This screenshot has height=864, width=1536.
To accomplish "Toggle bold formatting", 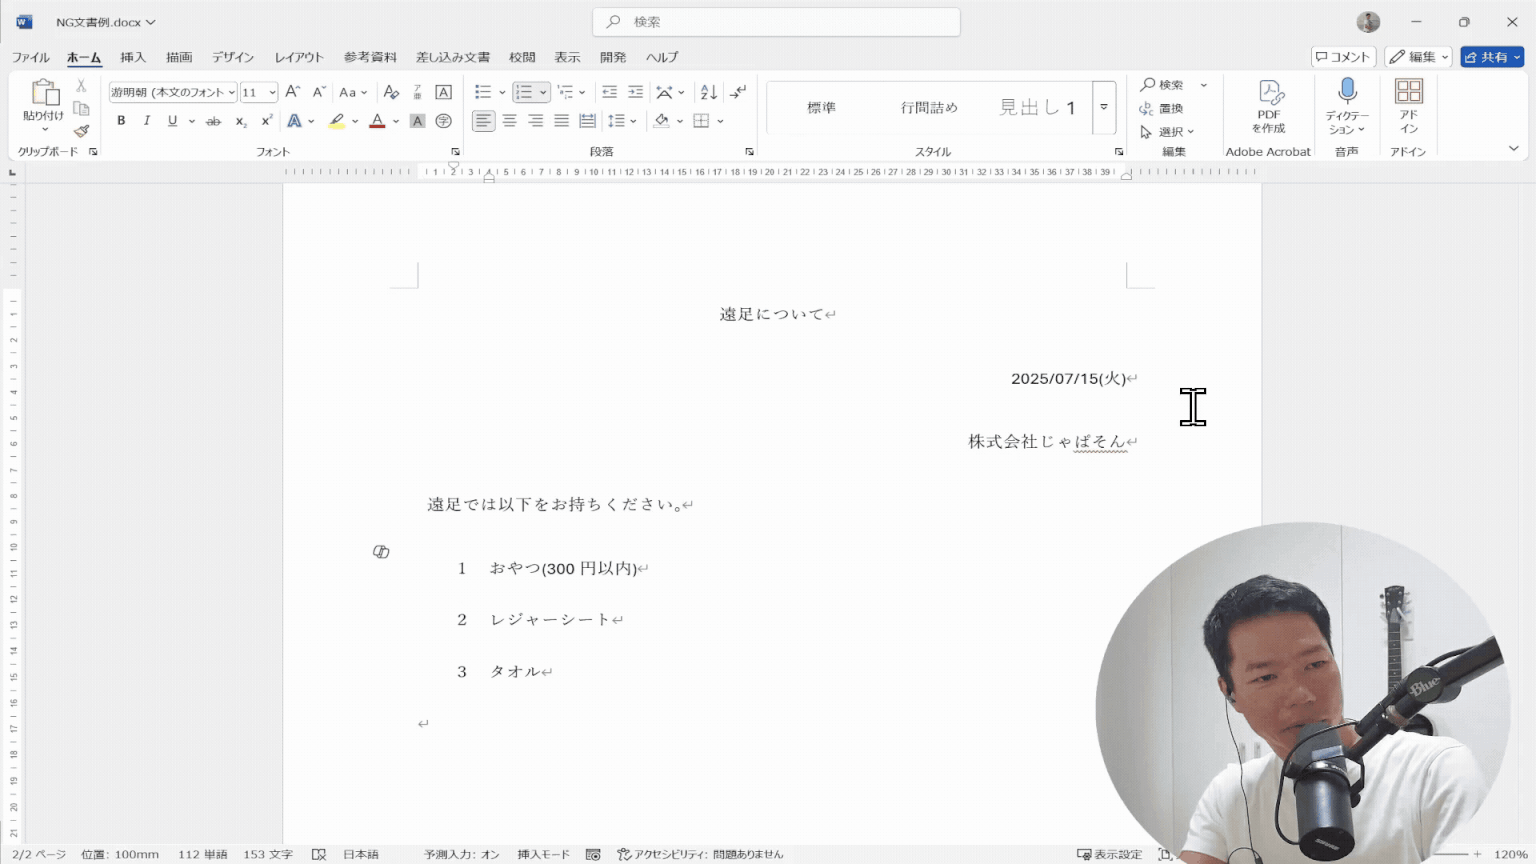I will (121, 121).
